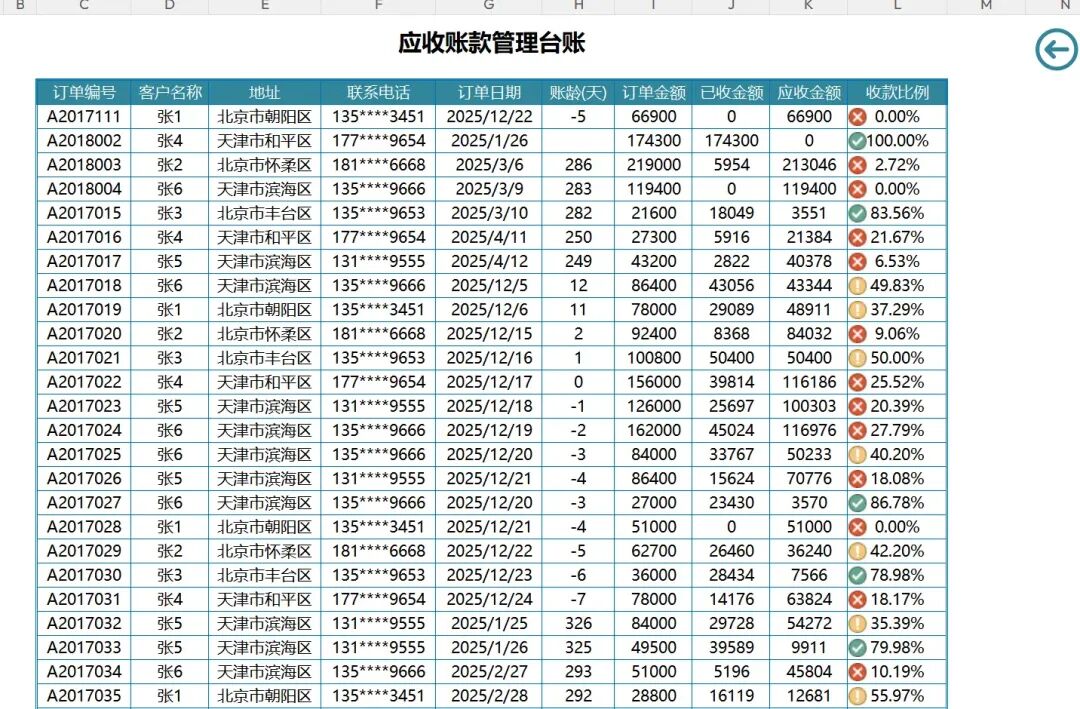1080x709 pixels.
Task: Select column G header letter
Action: (489, 6)
